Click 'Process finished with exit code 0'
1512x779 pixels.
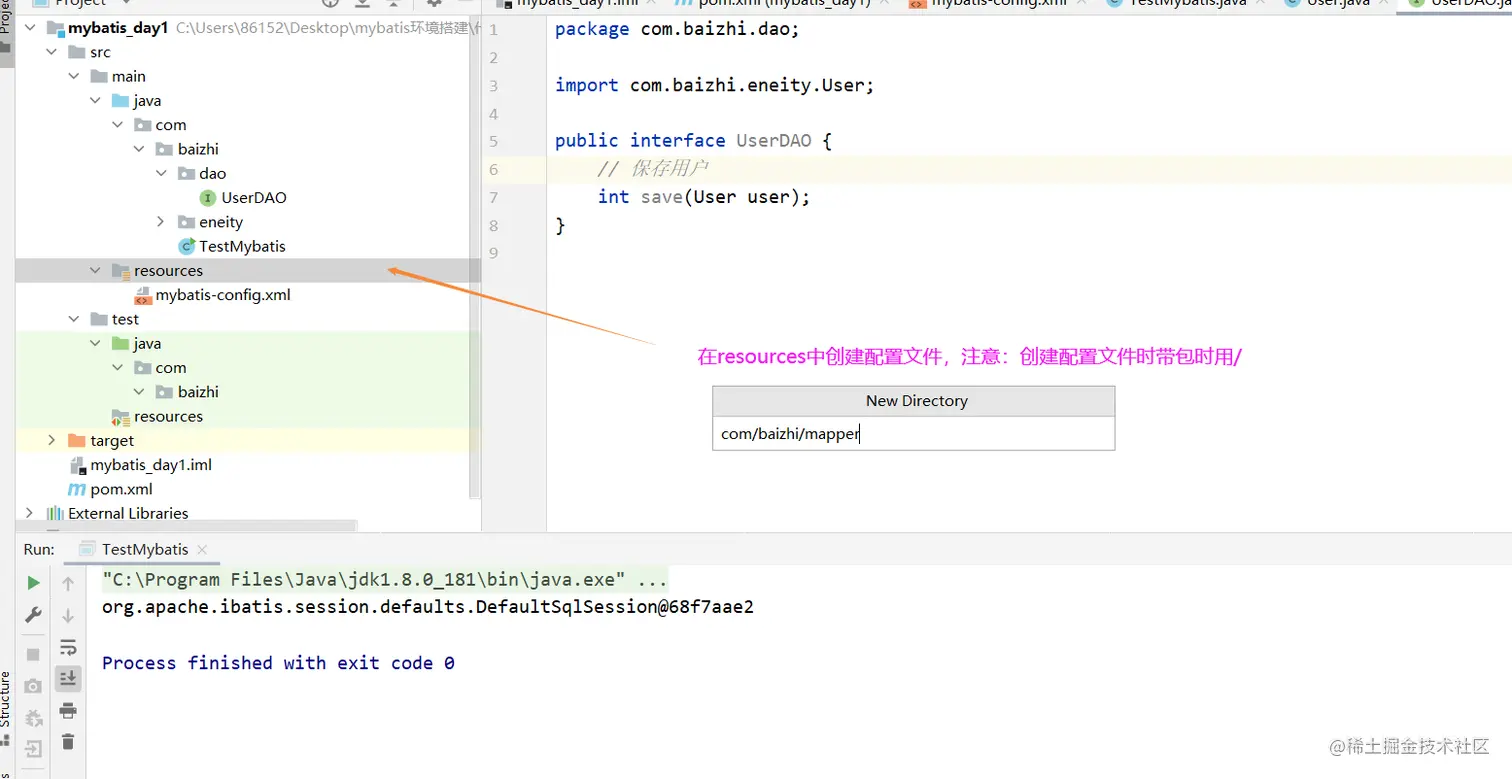[x=278, y=663]
